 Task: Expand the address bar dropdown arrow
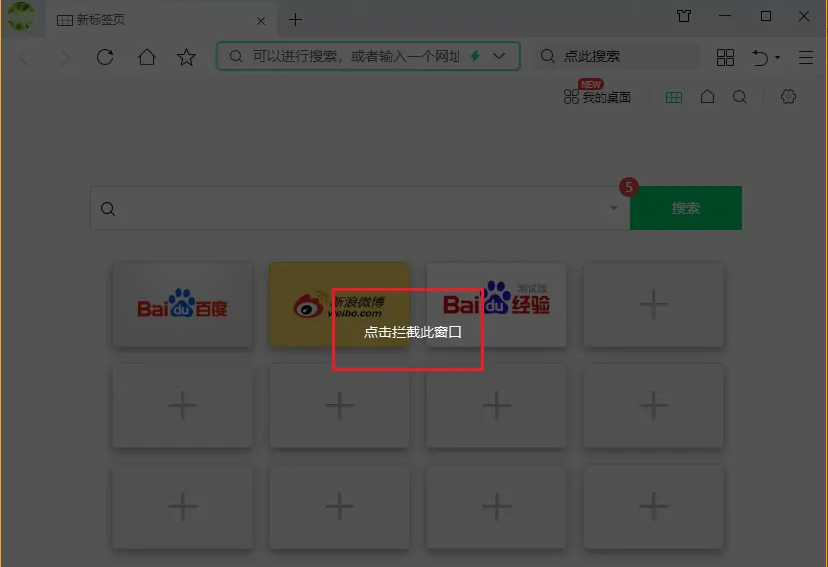coord(499,56)
